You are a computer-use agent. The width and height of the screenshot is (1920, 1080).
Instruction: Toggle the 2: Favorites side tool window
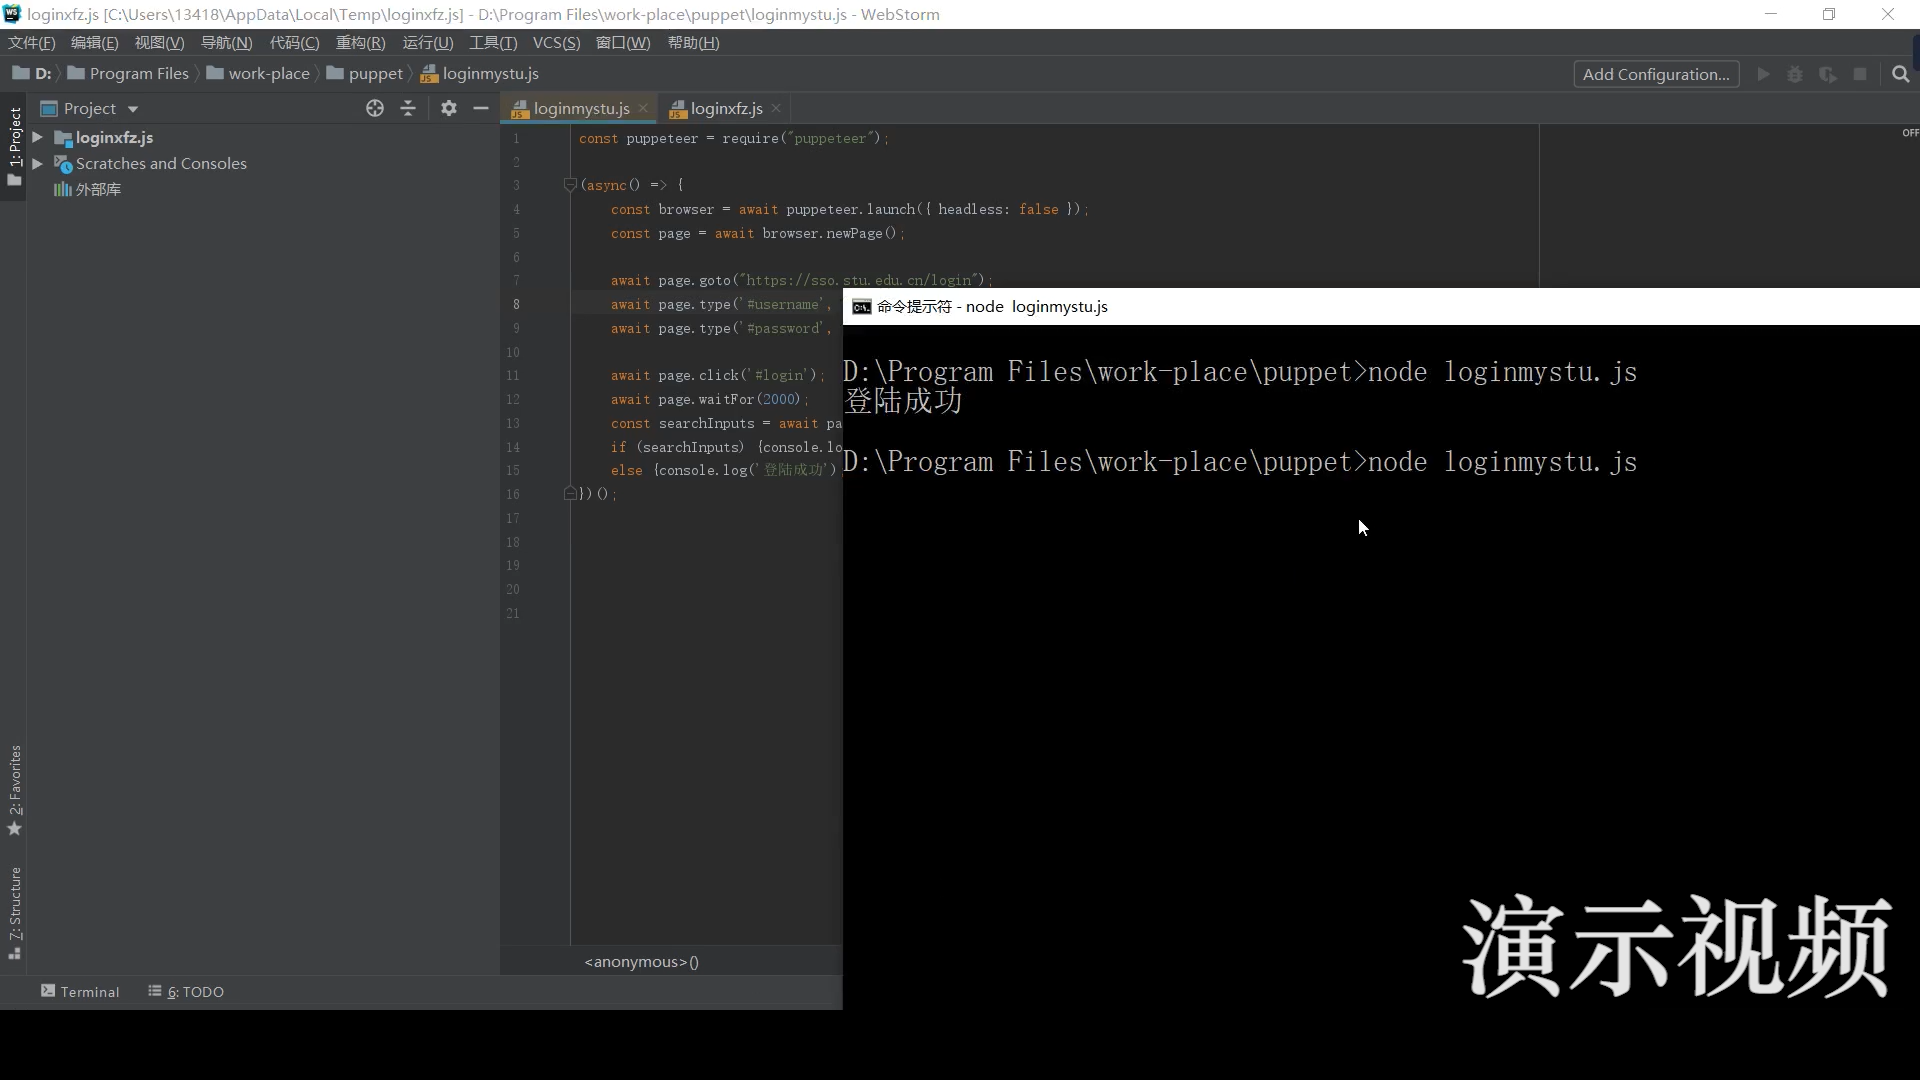[14, 790]
